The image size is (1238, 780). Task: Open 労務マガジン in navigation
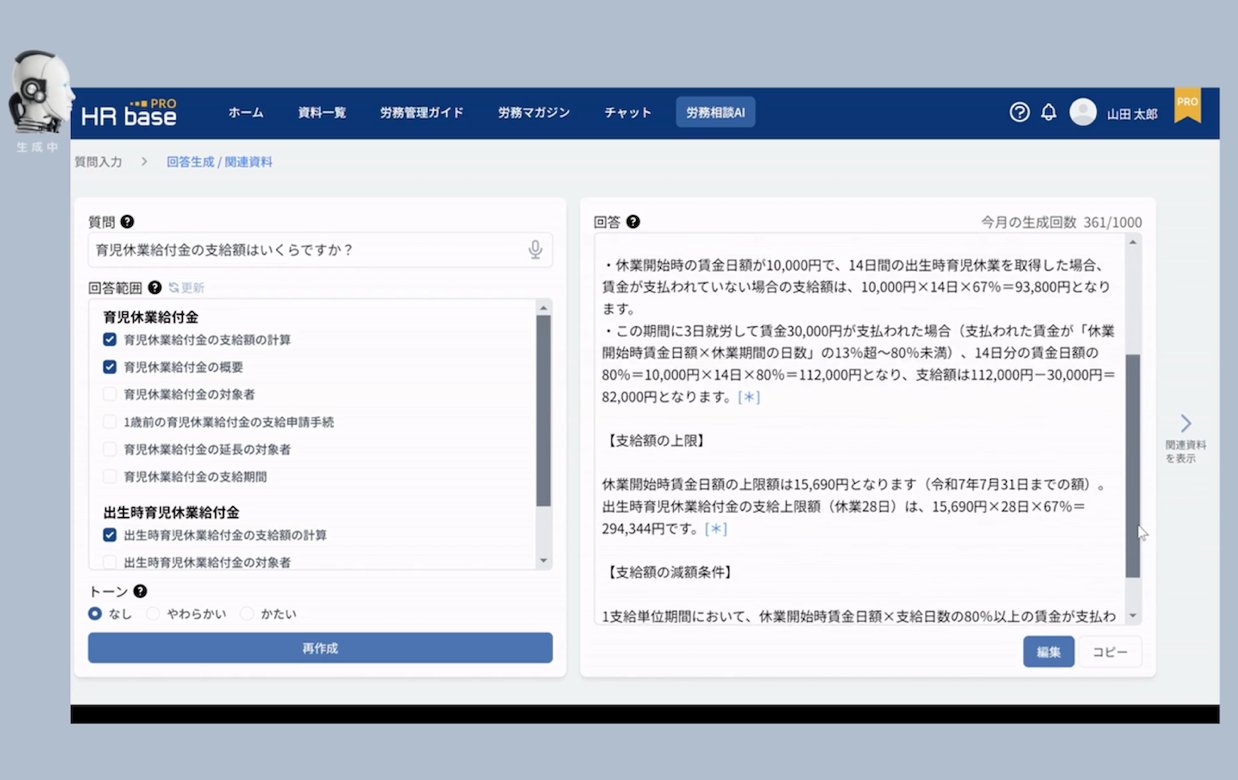point(534,113)
